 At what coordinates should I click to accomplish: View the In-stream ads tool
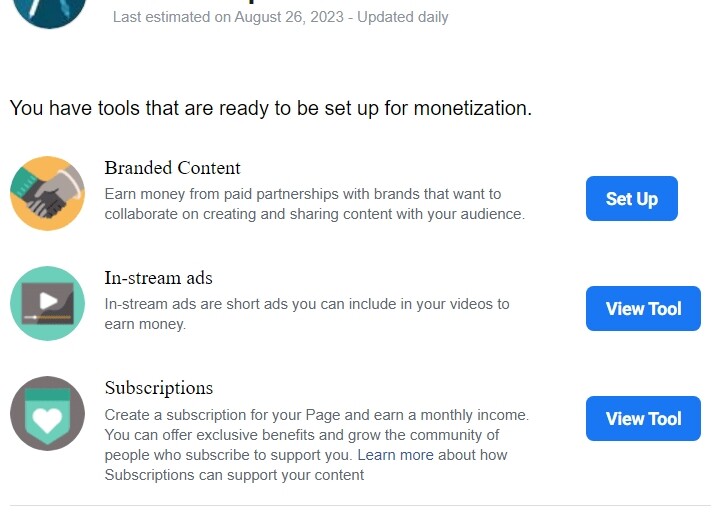[643, 308]
